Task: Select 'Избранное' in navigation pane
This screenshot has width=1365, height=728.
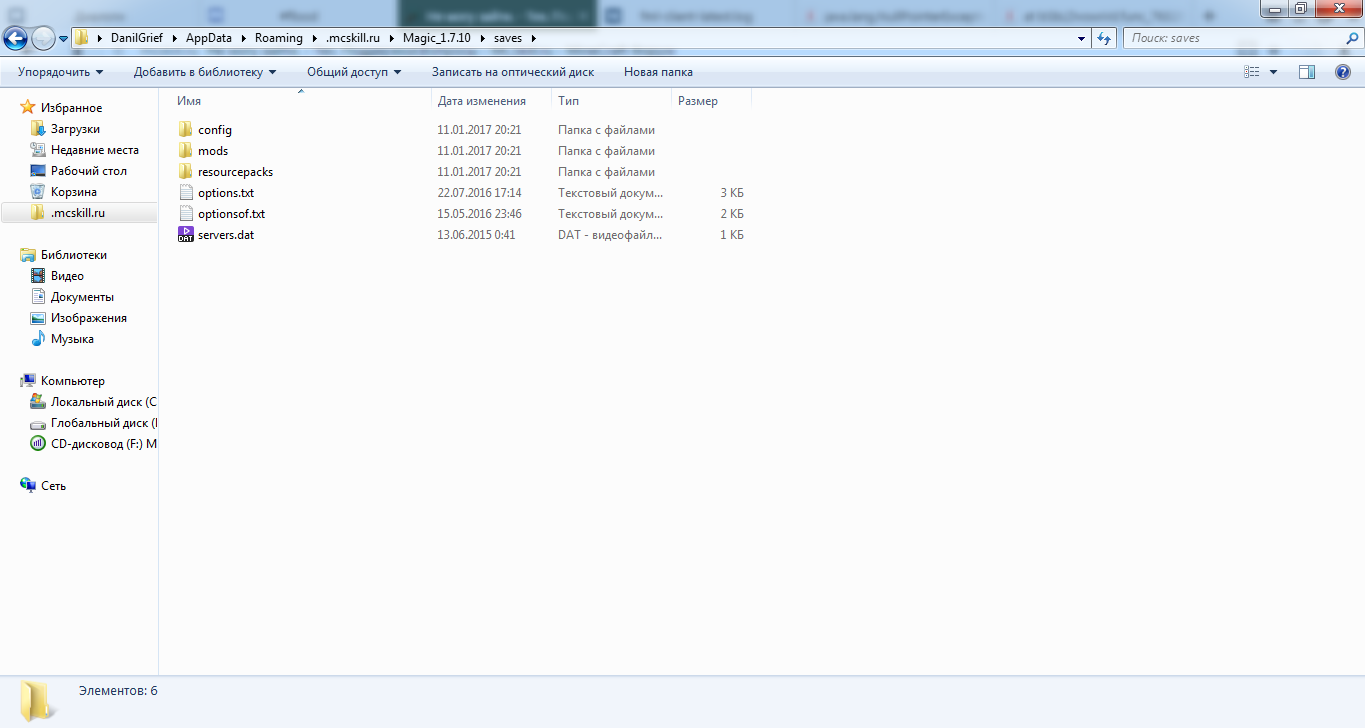Action: click(71, 108)
